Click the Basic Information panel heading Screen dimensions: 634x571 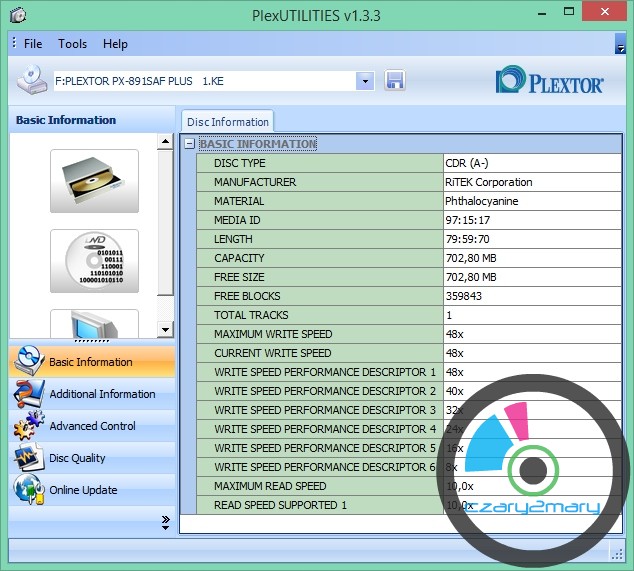[66, 120]
